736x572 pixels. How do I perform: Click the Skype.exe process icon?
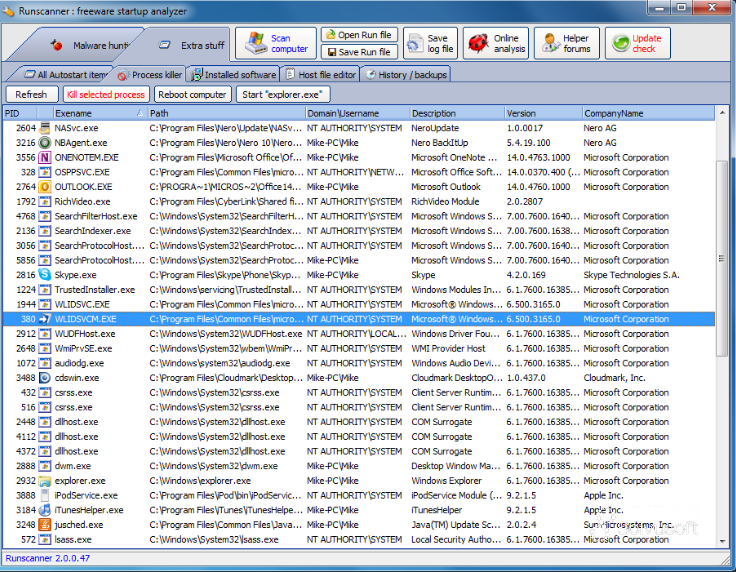coord(45,275)
